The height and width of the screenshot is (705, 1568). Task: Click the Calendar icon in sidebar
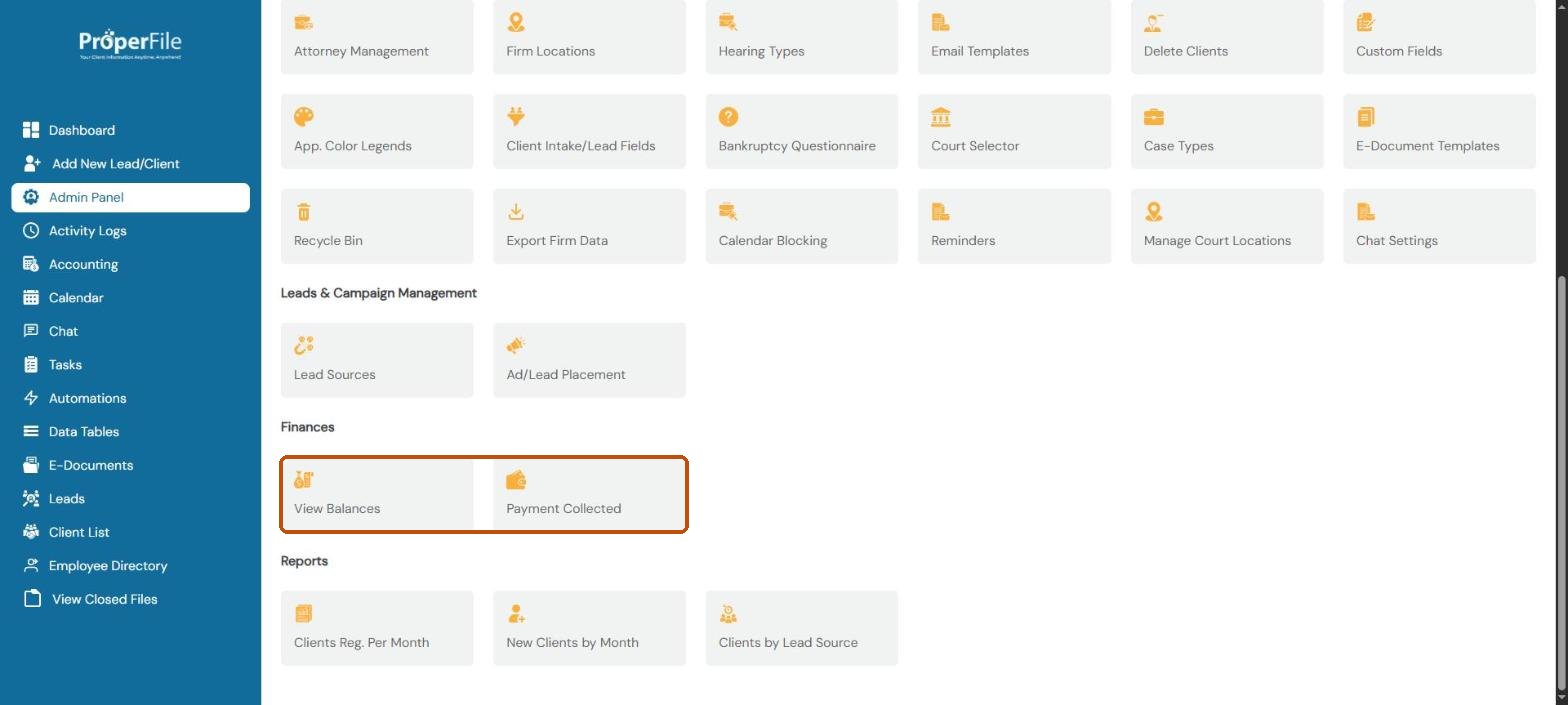[x=31, y=297]
